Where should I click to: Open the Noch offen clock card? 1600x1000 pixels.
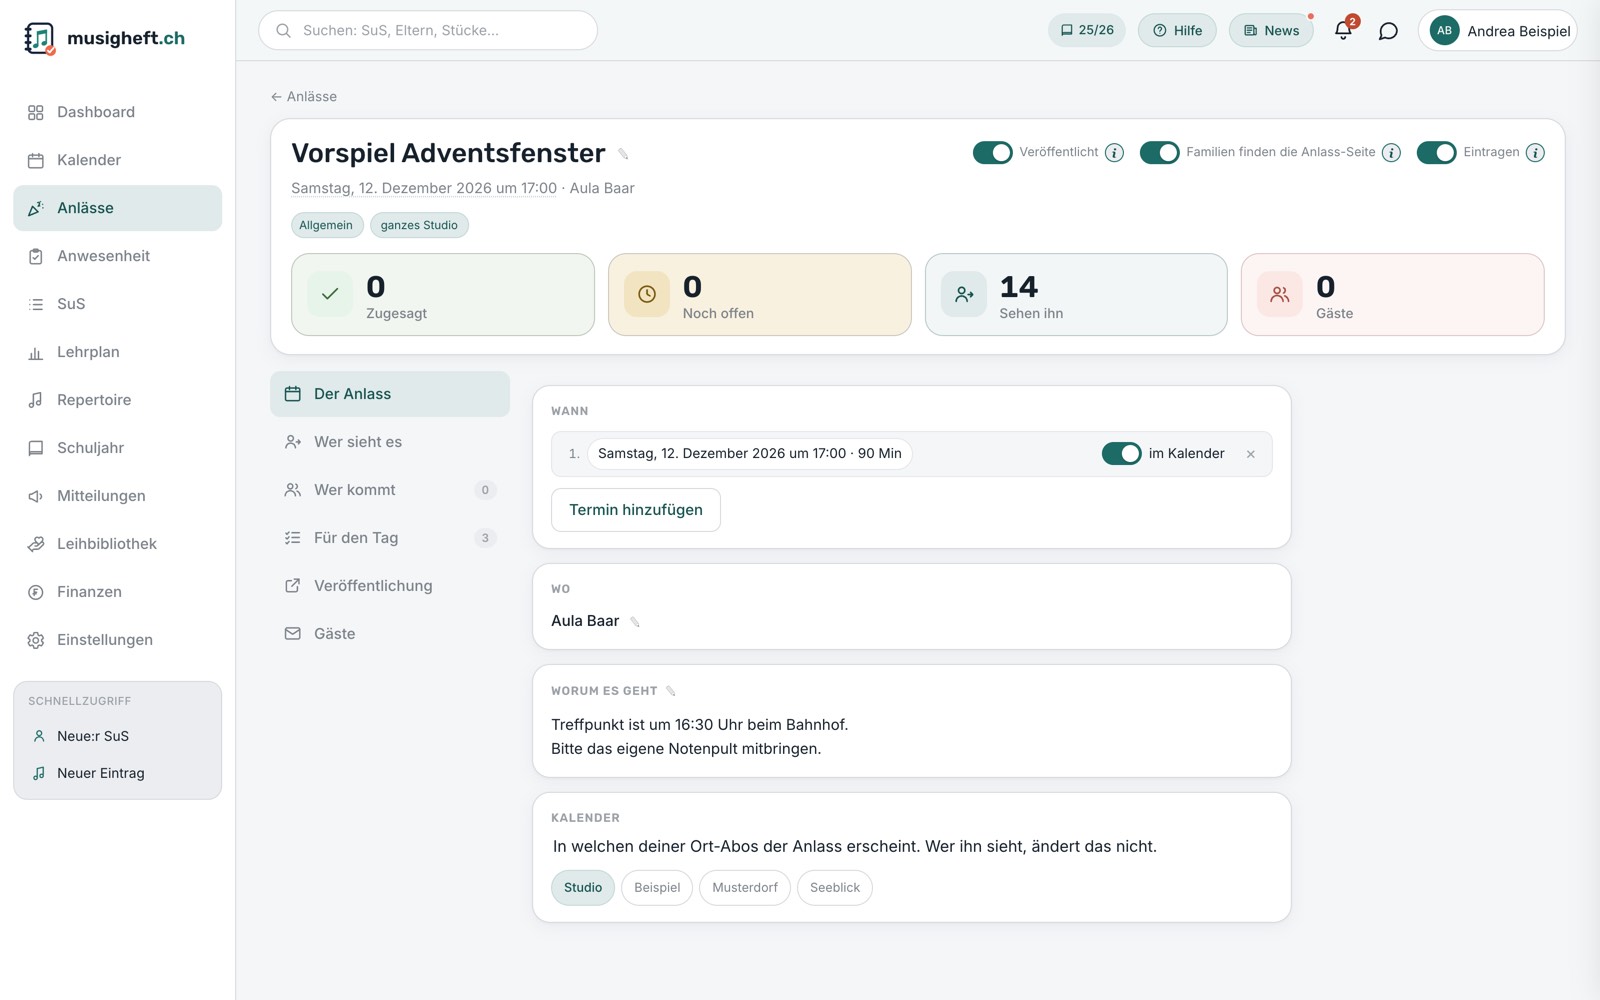pos(760,294)
